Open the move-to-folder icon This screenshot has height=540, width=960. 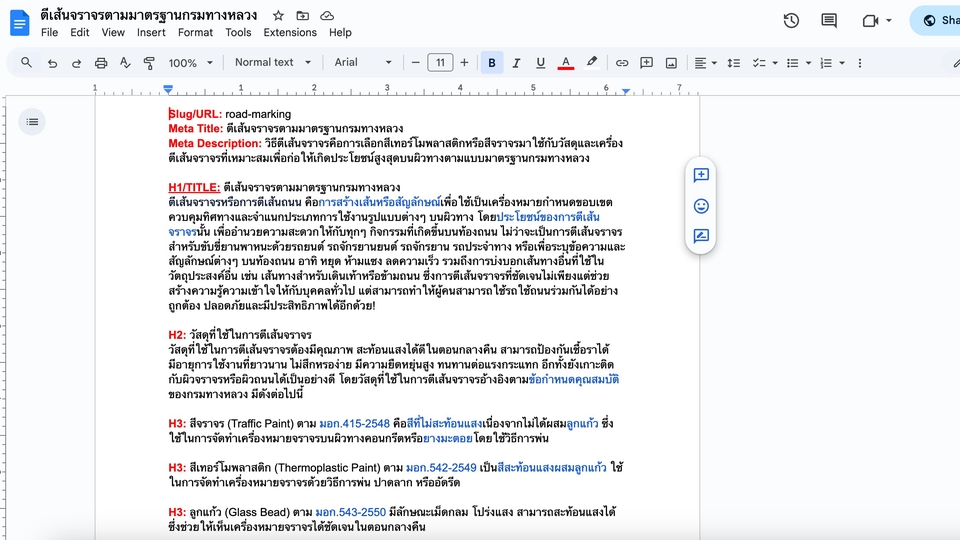tap(302, 15)
